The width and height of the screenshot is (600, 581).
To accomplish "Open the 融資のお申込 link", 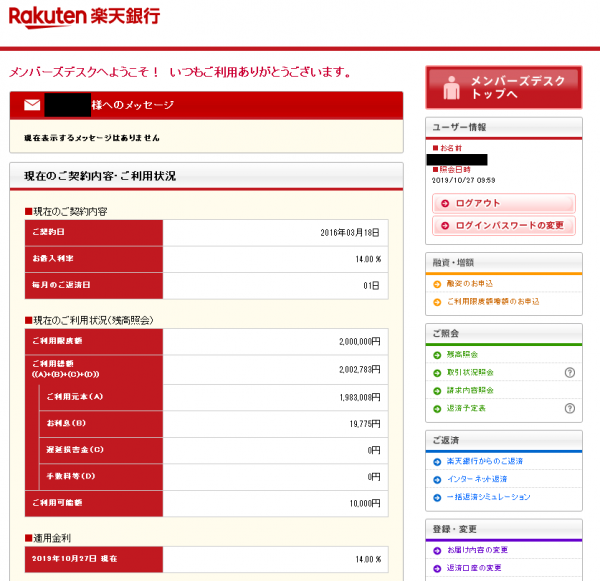I will (x=470, y=284).
